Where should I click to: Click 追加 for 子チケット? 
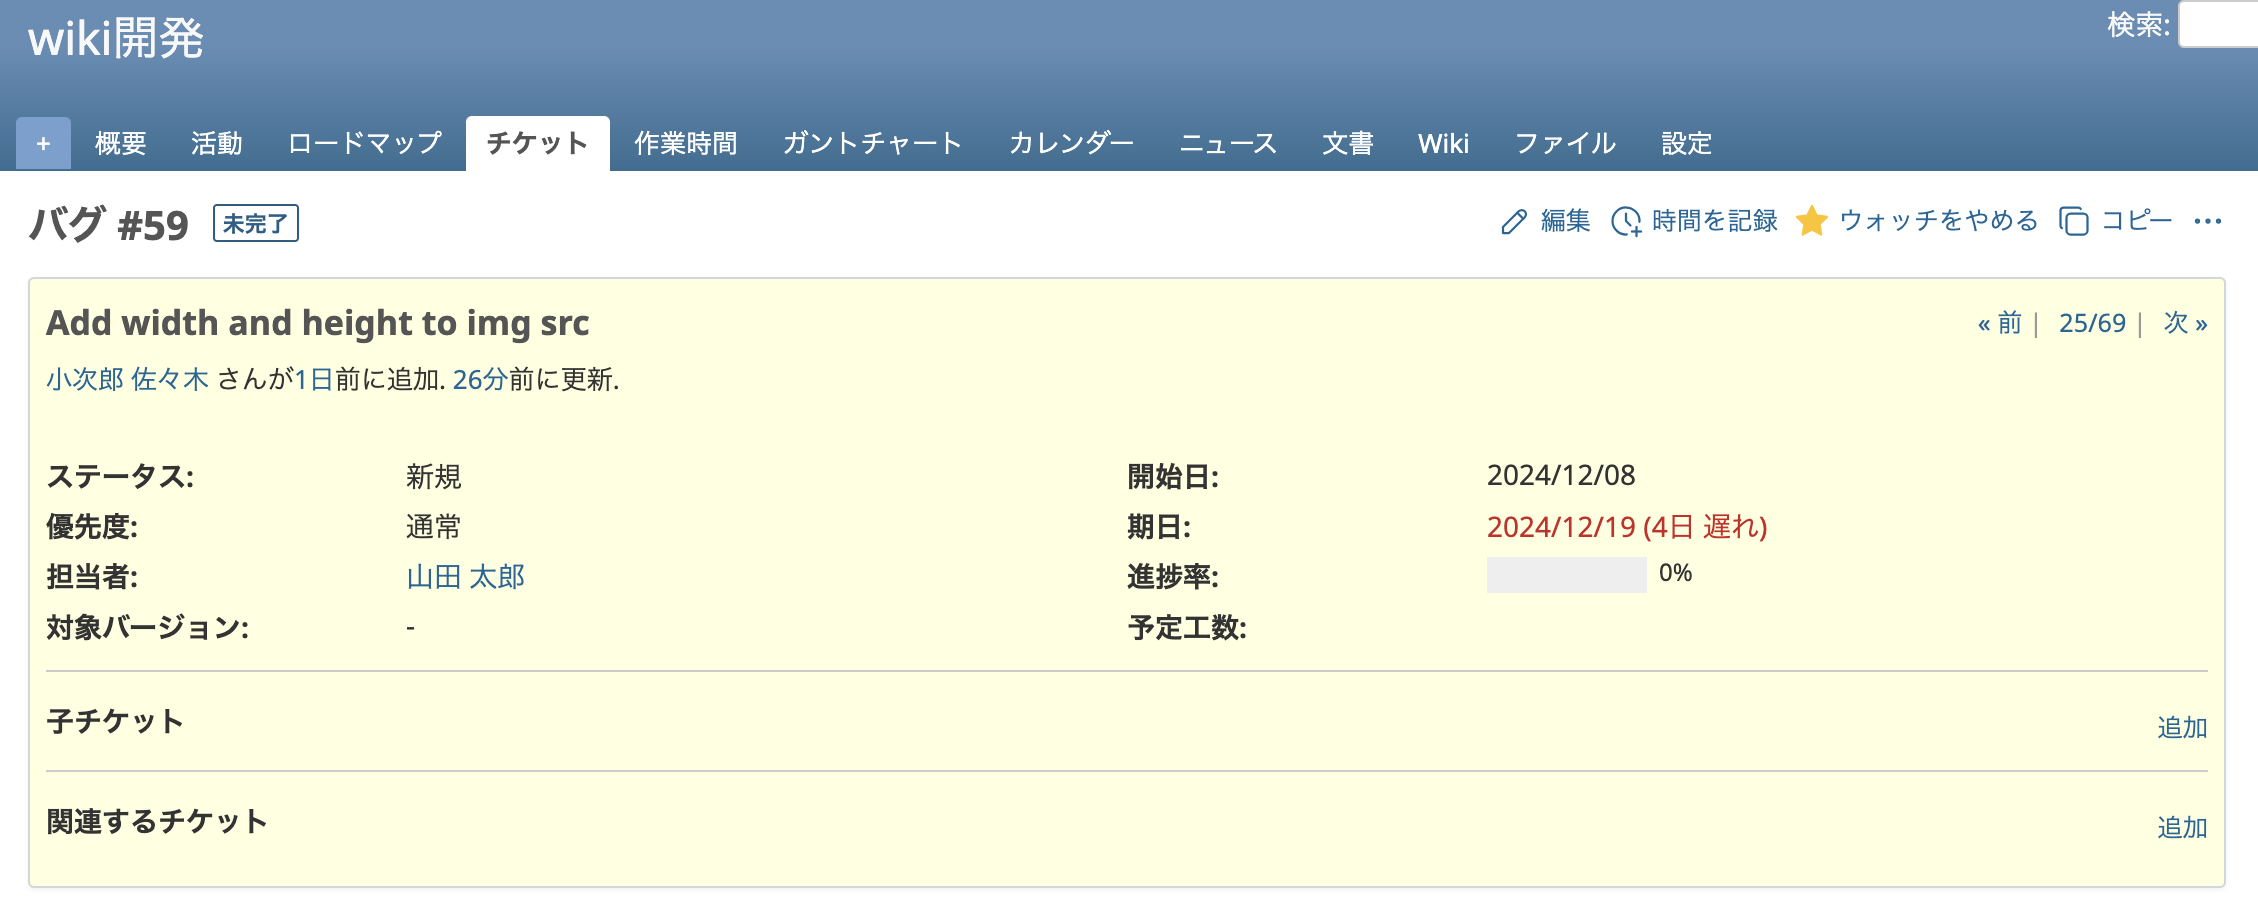point(2182,727)
